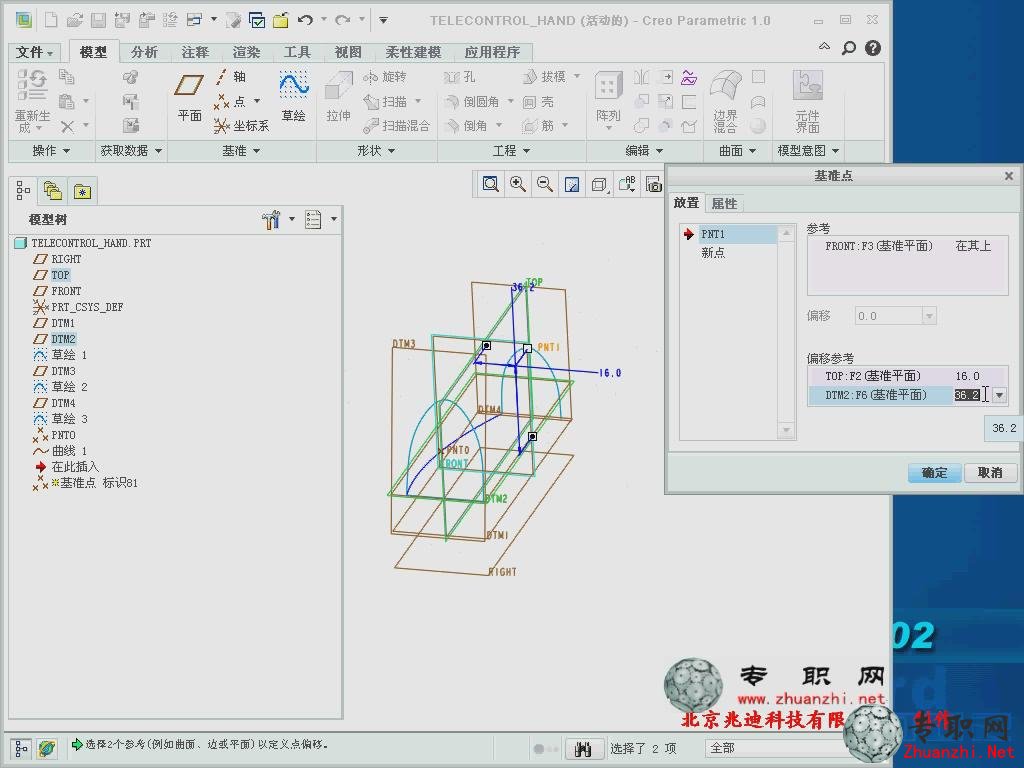Click the Refit view icon
Screen dimensions: 1024x768
(x=490, y=184)
